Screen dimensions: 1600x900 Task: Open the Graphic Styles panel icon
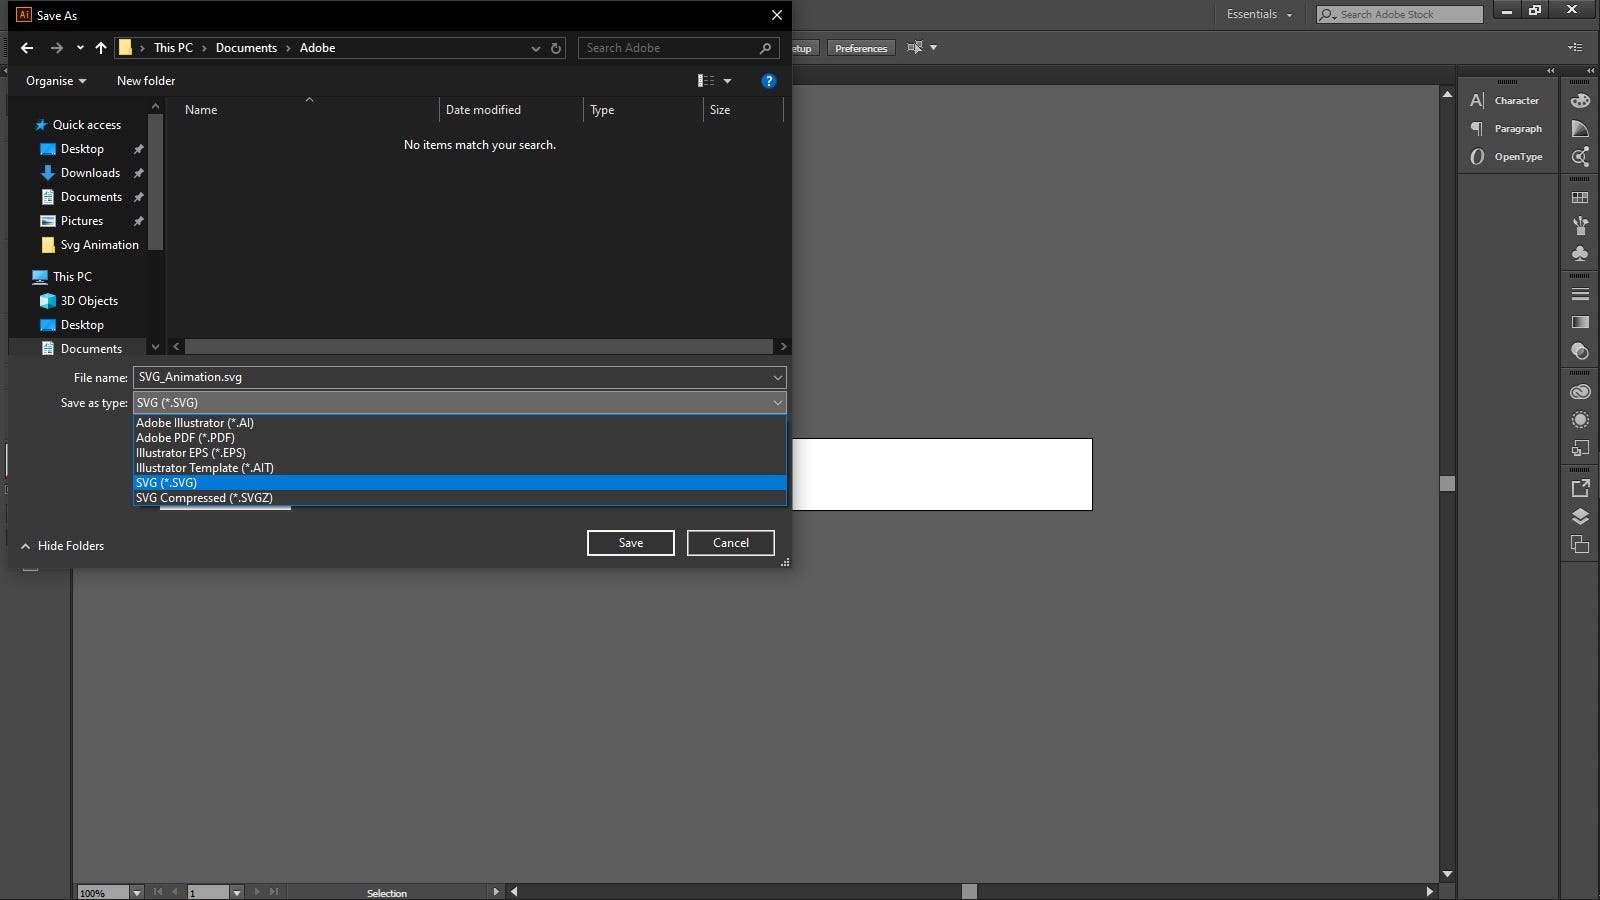click(1580, 448)
